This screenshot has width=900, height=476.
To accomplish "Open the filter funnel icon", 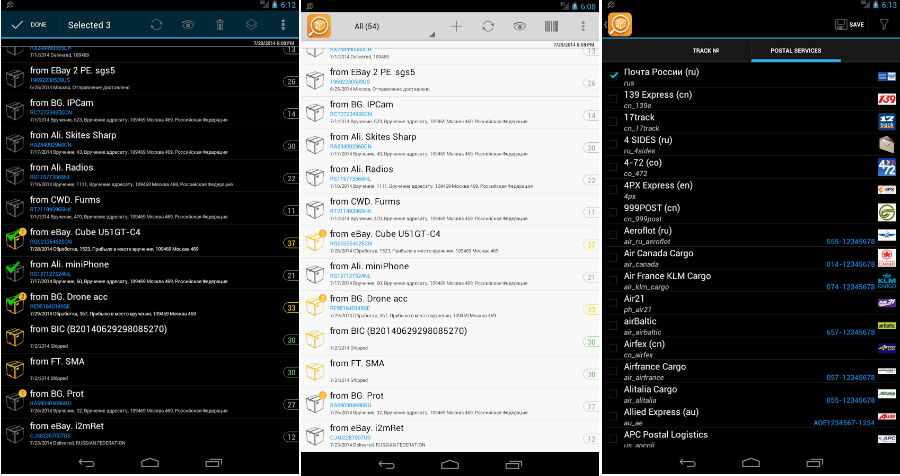I will (883, 24).
